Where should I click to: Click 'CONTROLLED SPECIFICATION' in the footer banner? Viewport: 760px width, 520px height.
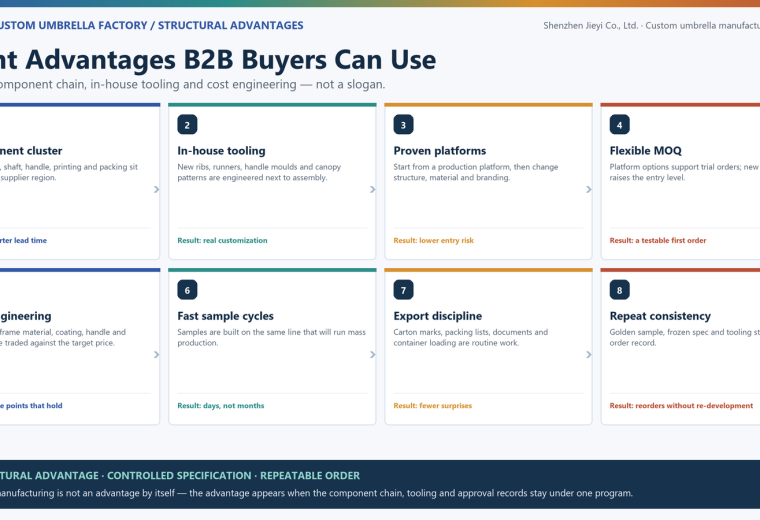click(x=179, y=476)
